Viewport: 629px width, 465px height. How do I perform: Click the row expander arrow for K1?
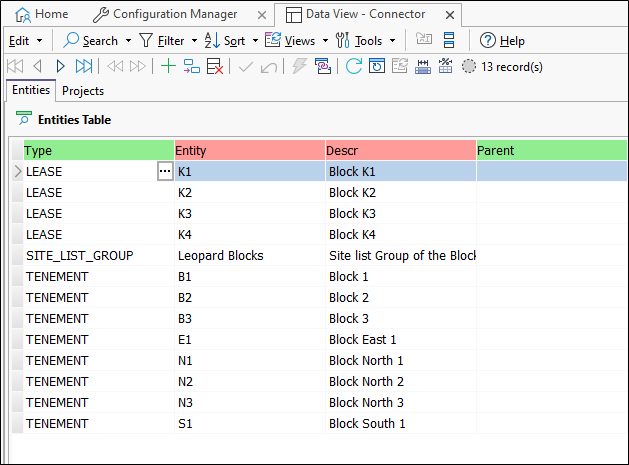coord(18,171)
